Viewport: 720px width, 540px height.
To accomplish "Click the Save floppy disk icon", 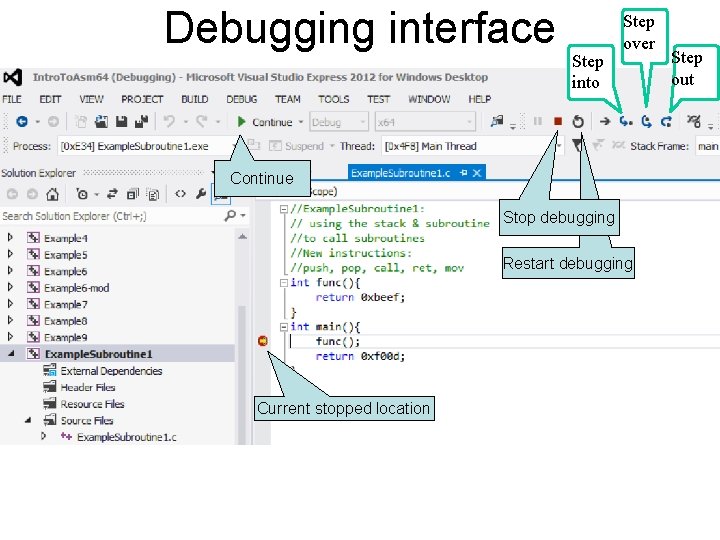I will click(x=121, y=122).
